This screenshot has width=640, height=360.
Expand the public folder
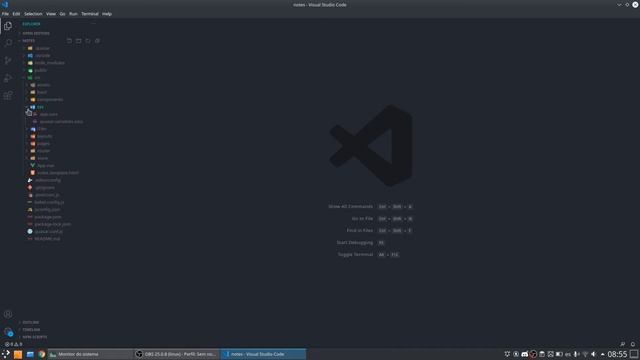[x=40, y=70]
